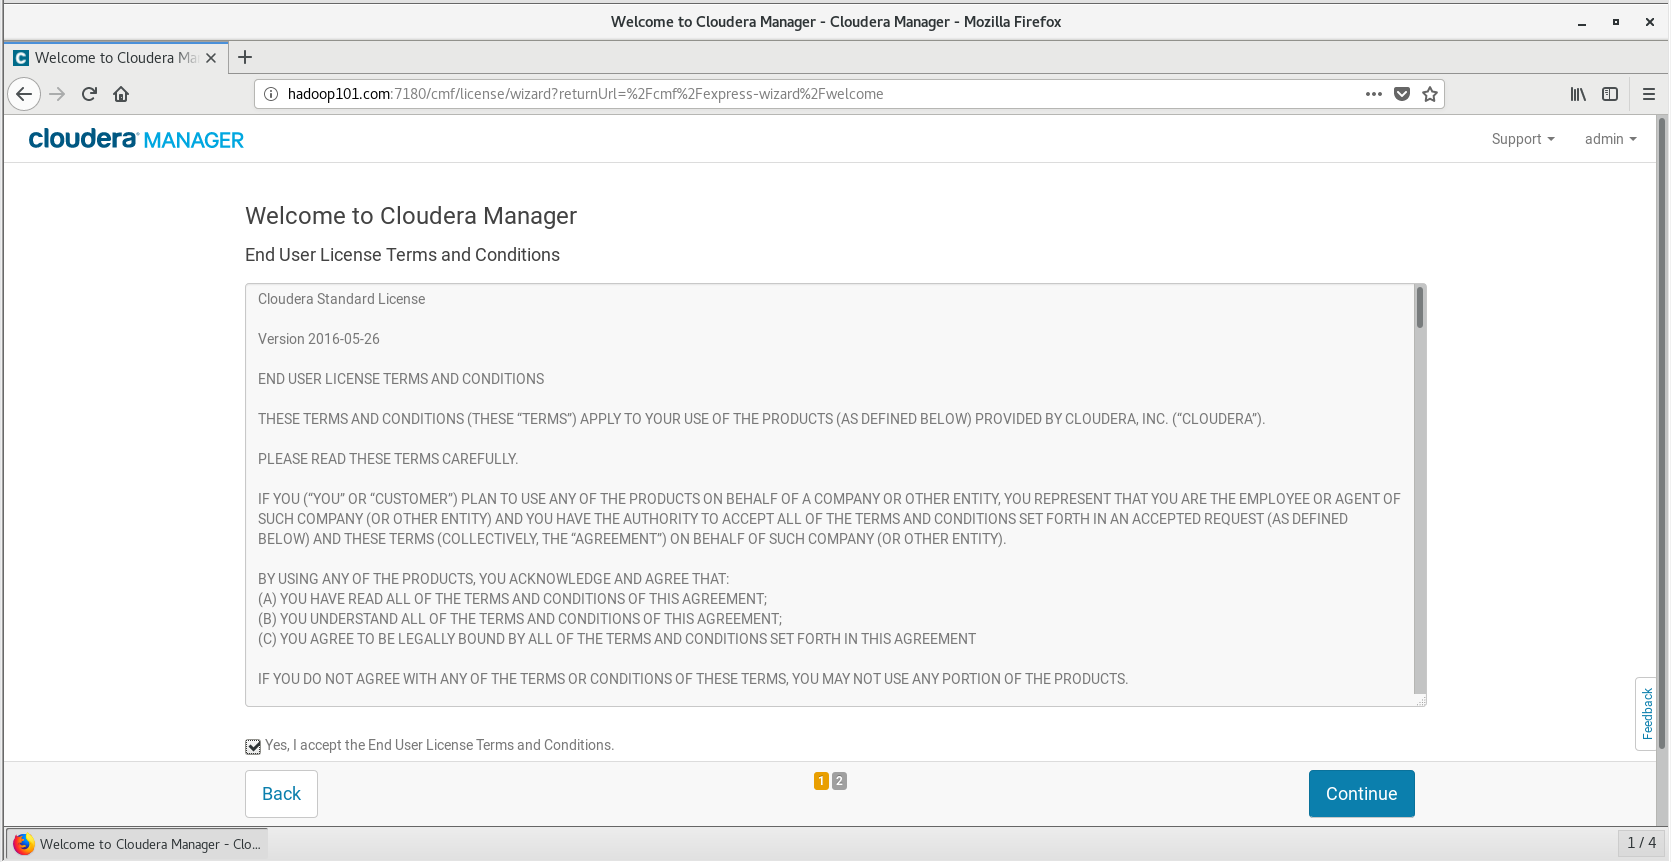1671x862 pixels.
Task: Toggle the accept license terms checkbox
Action: [253, 746]
